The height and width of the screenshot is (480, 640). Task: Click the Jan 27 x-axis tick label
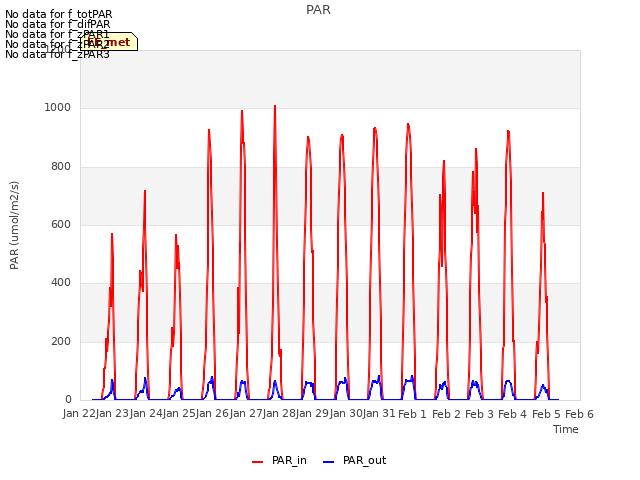(x=246, y=414)
